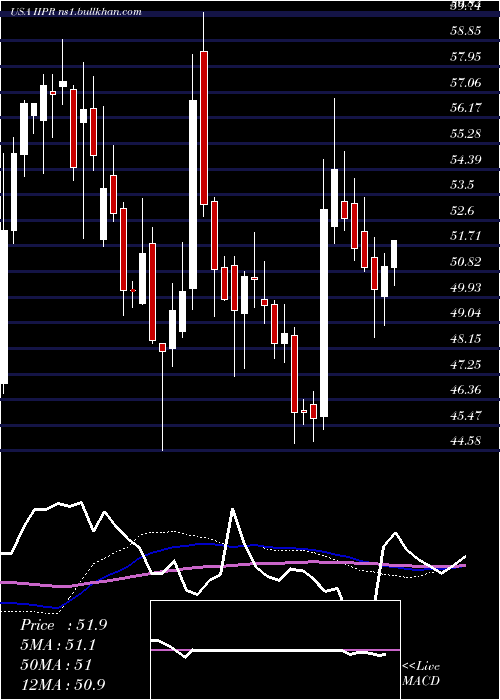Click the tall white candle rising from 45.47

click(x=324, y=312)
